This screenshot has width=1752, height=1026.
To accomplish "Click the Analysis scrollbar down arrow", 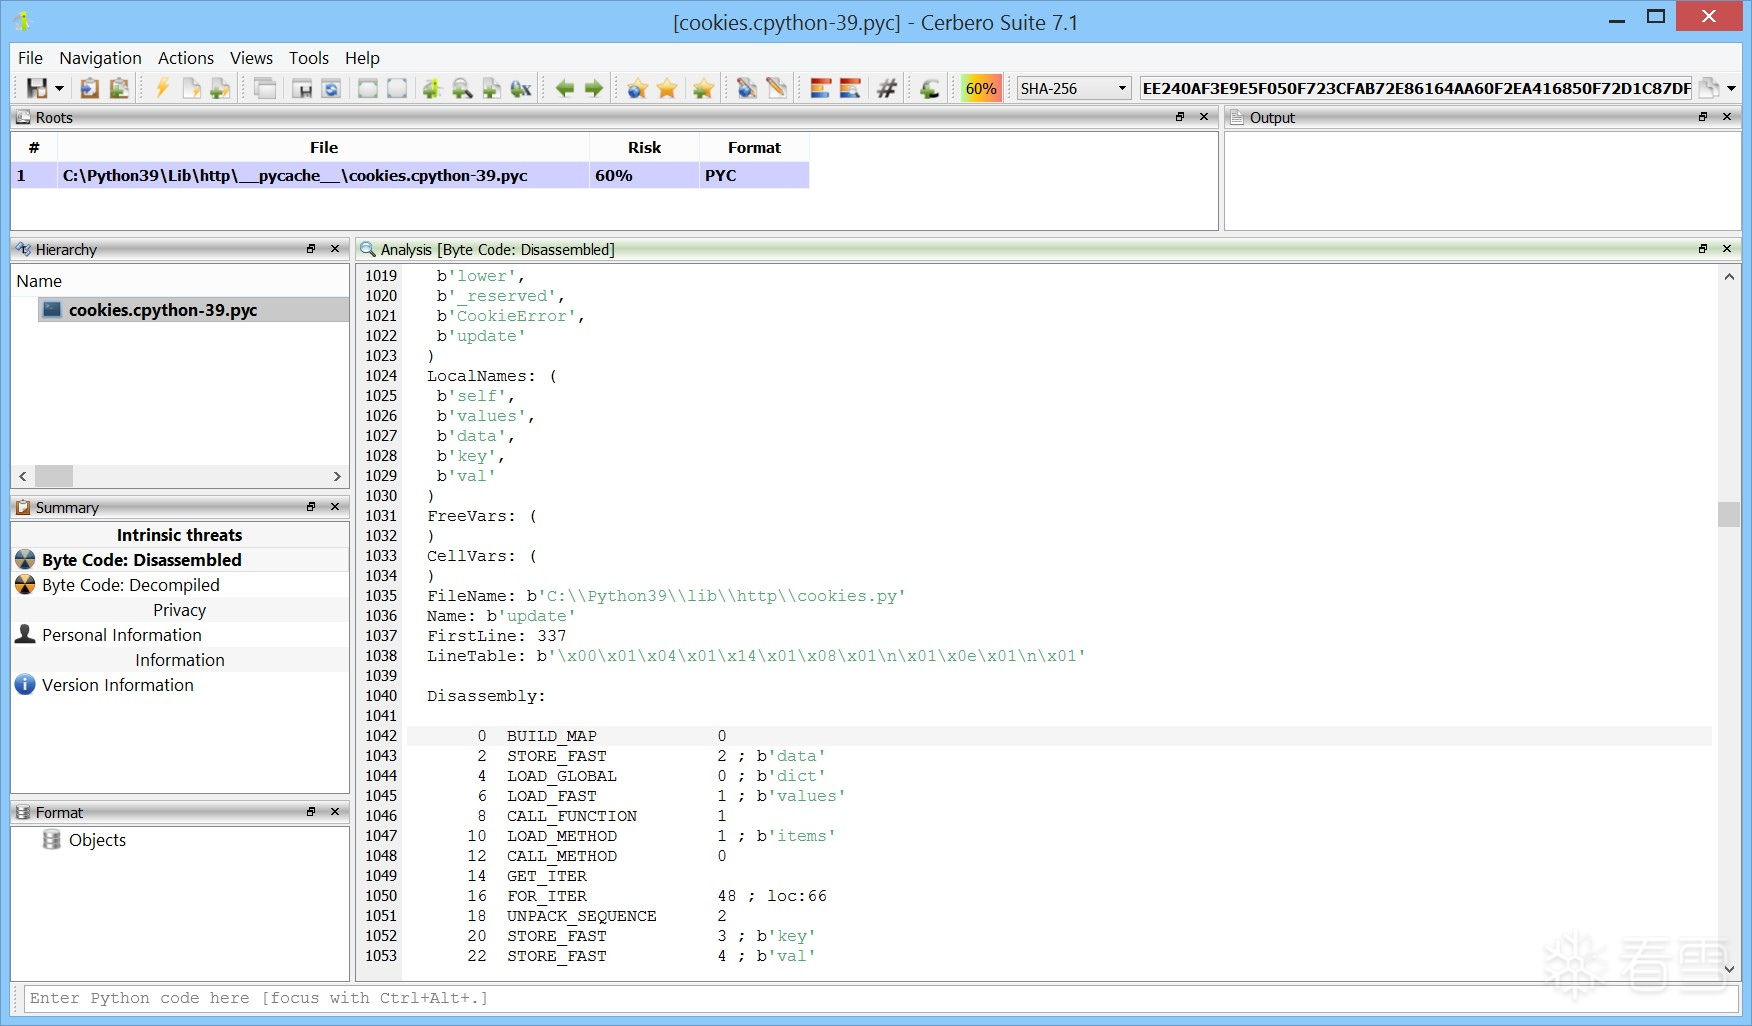I will 1729,968.
